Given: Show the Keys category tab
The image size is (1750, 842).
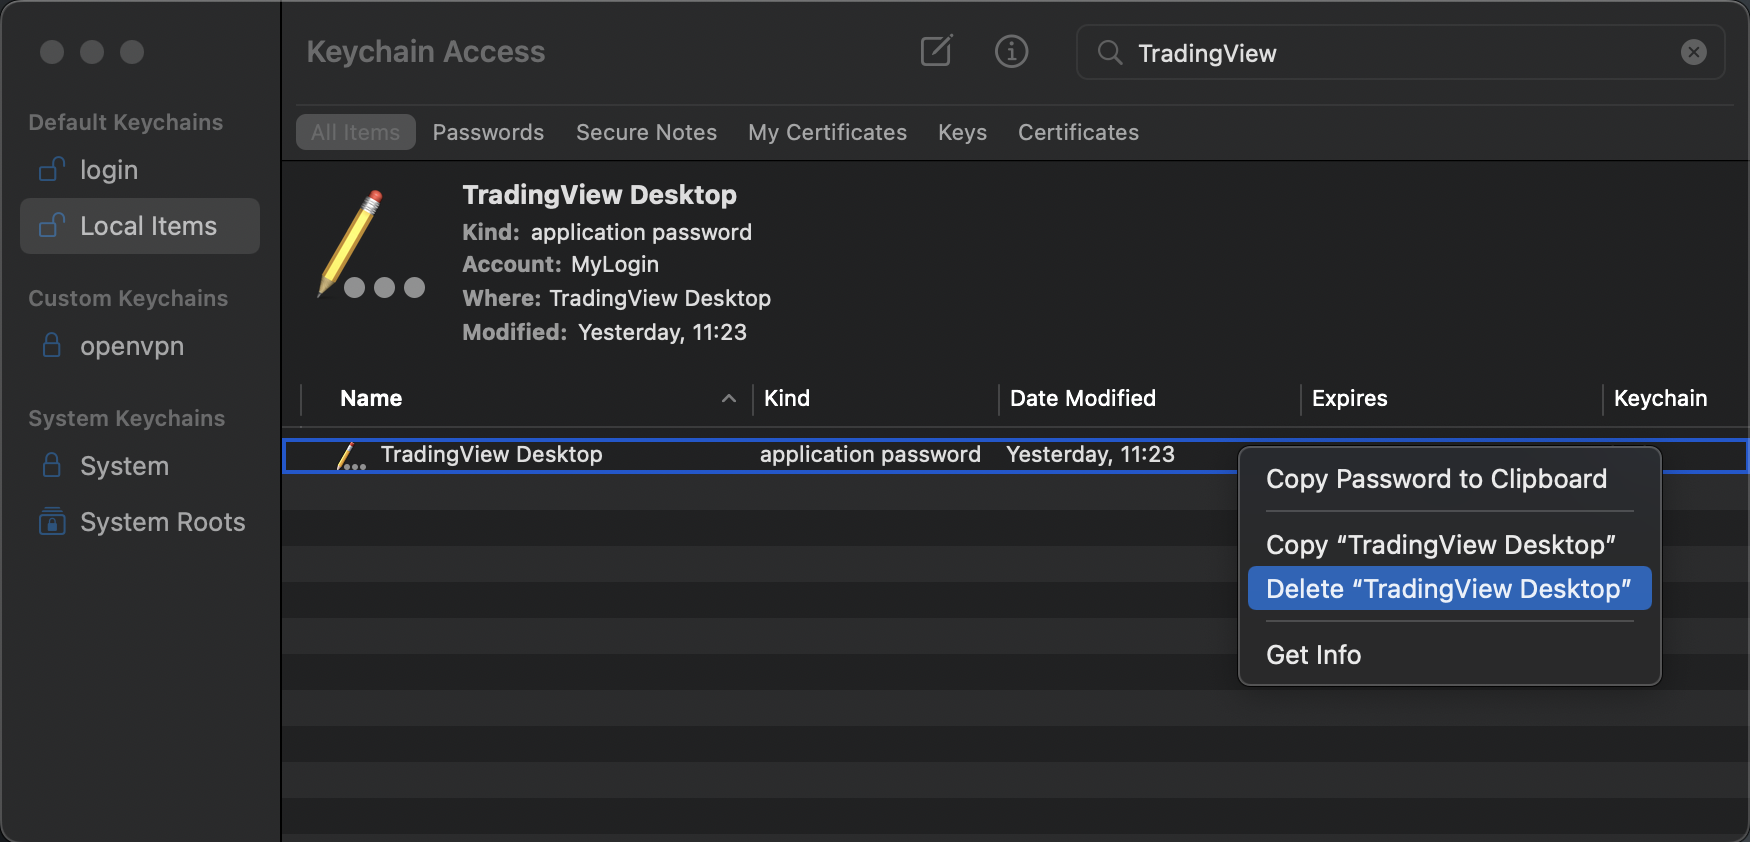Looking at the screenshot, I should point(962,132).
